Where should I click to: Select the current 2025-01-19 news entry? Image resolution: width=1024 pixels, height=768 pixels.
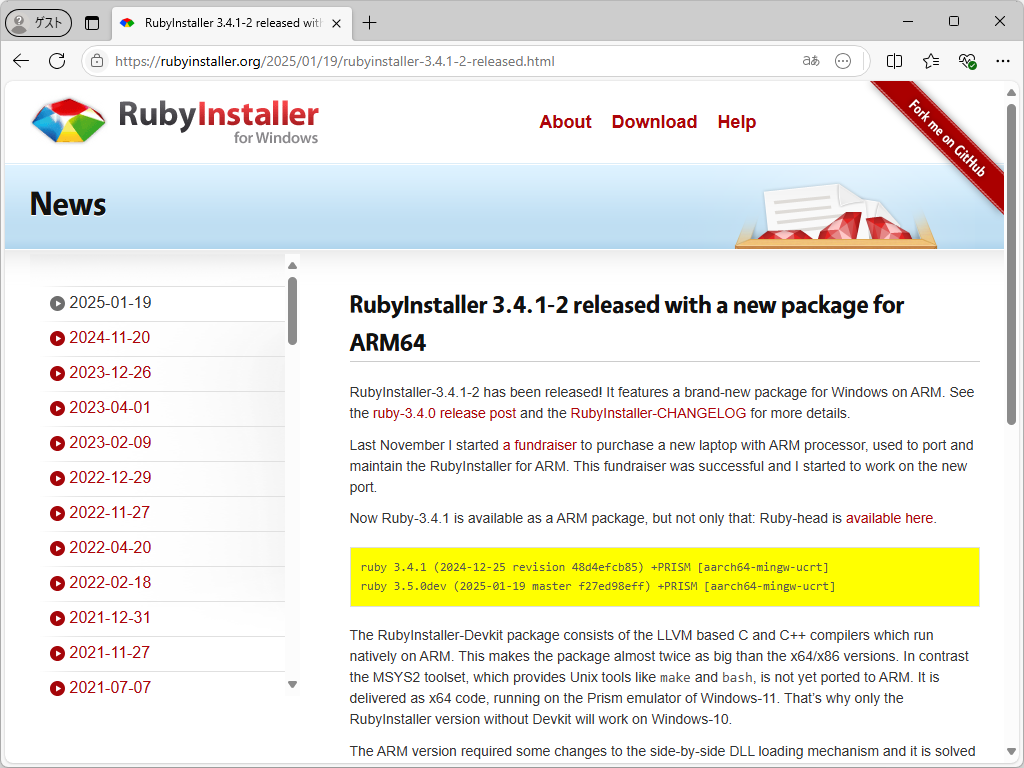click(x=110, y=302)
